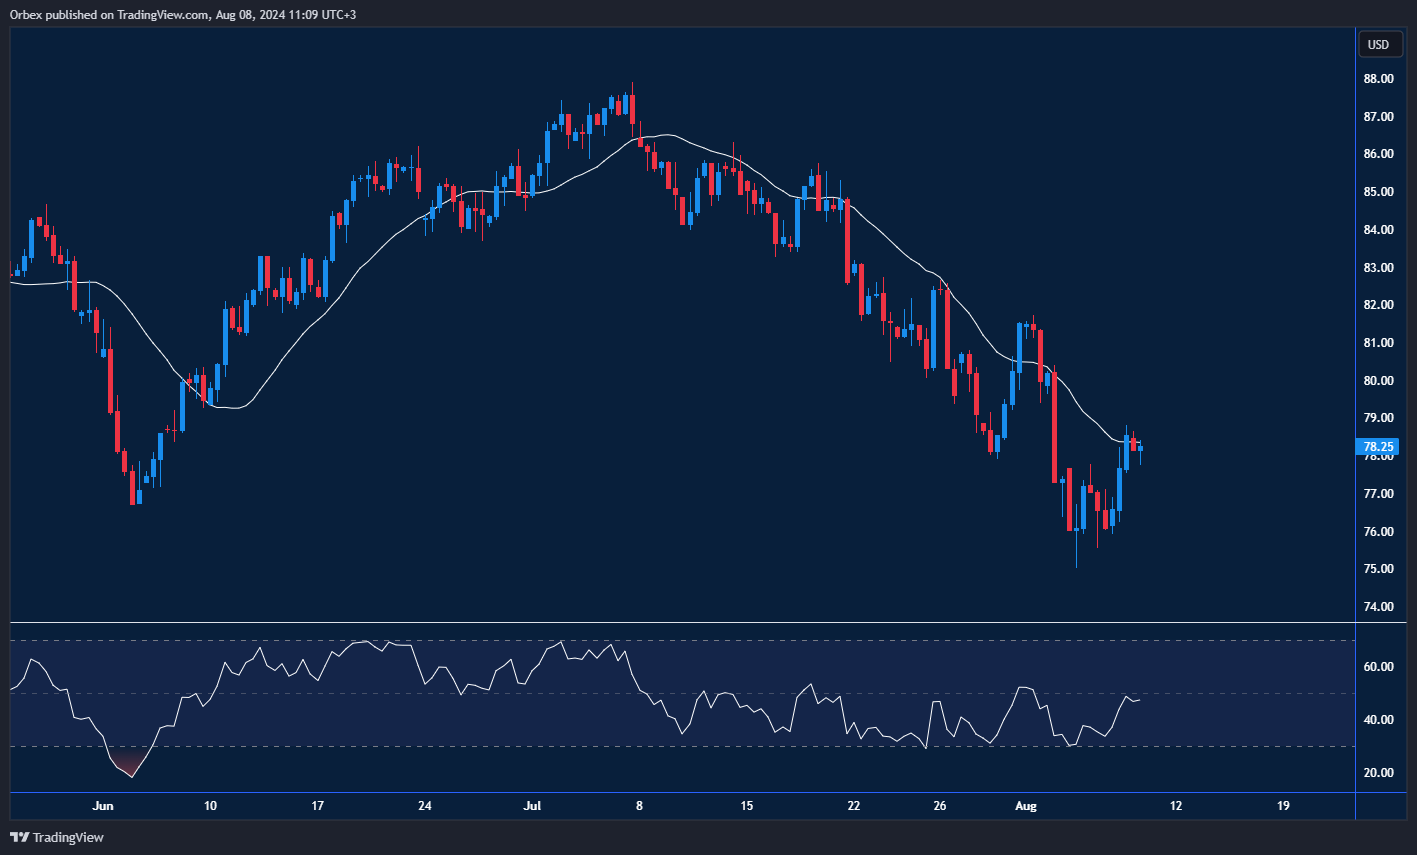Select the peak candle near July 8

634,110
